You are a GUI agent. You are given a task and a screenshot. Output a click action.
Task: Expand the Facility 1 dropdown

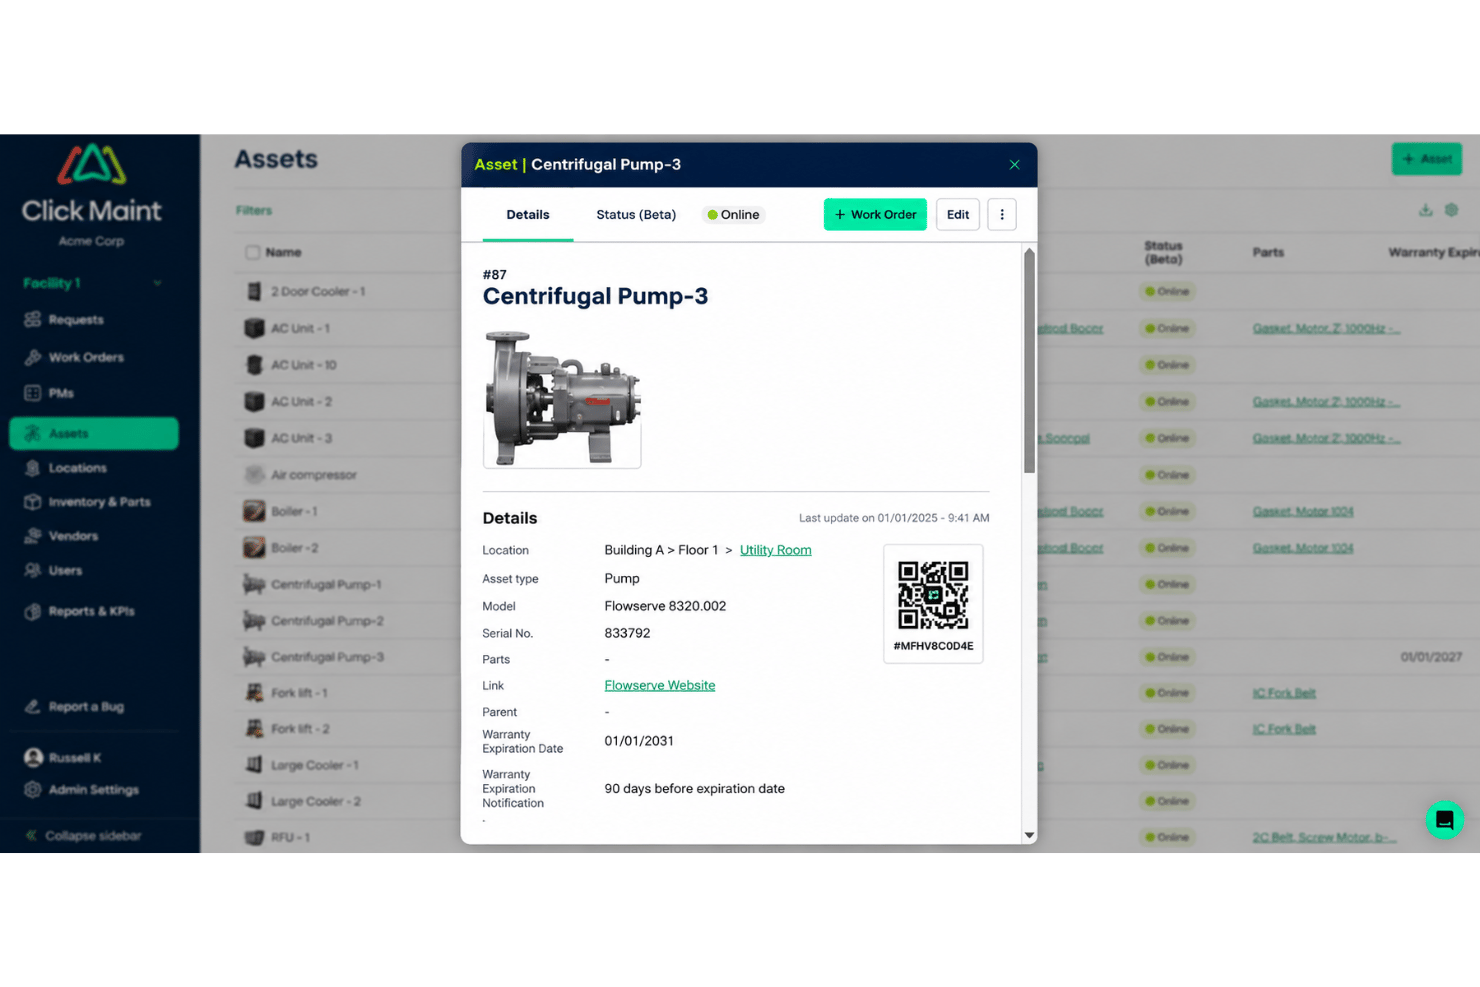pos(157,284)
